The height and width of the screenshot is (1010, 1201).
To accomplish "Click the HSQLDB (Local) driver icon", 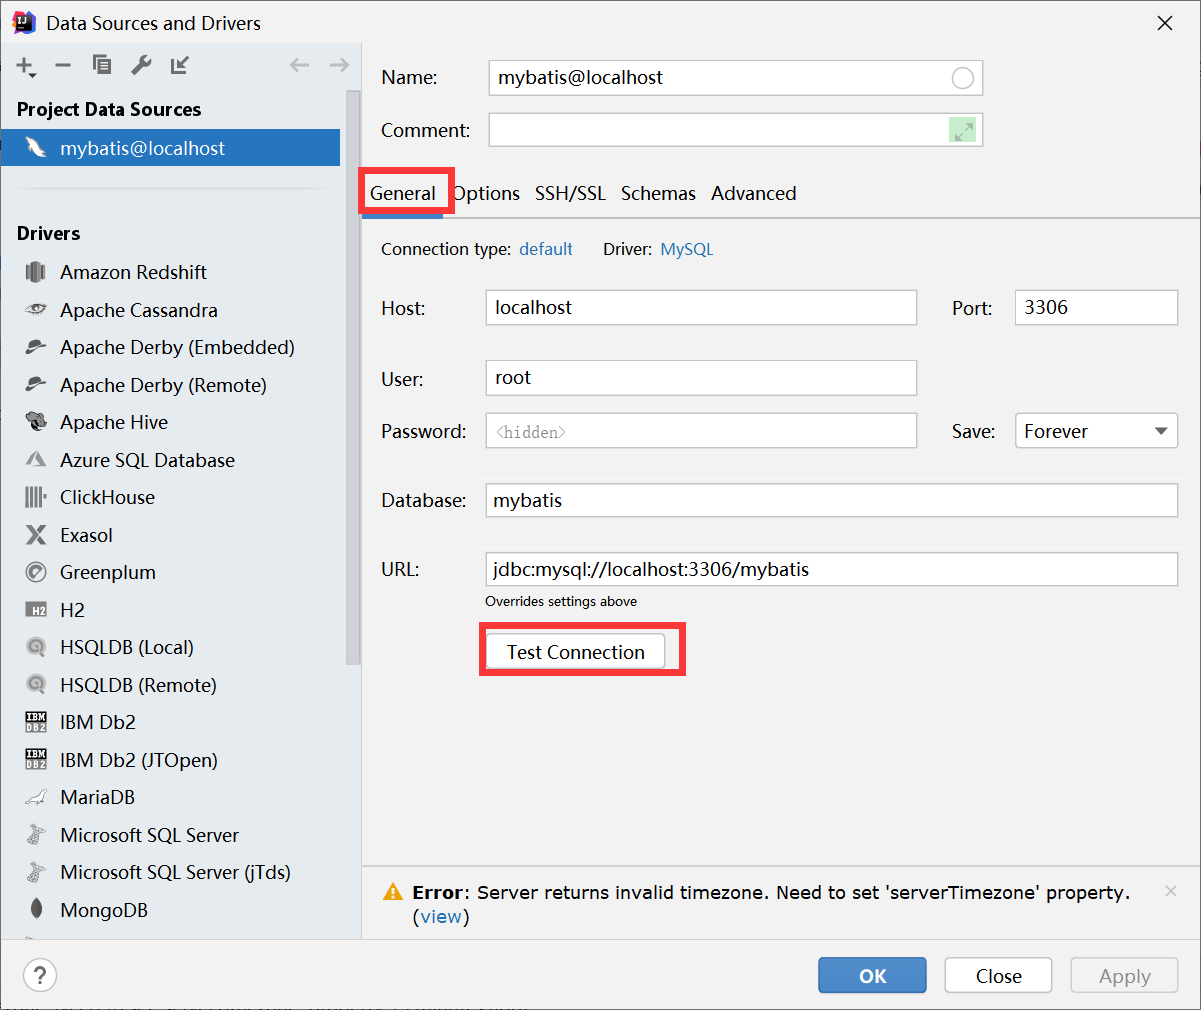I will (x=36, y=647).
